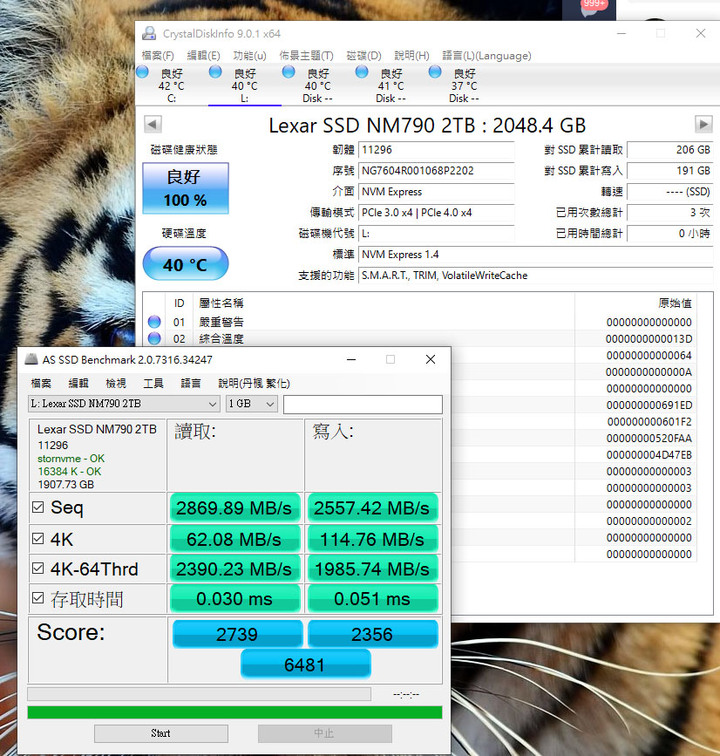Toggle the 存取時間 access time checkbox
Screen dimensions: 720x756
(38, 598)
